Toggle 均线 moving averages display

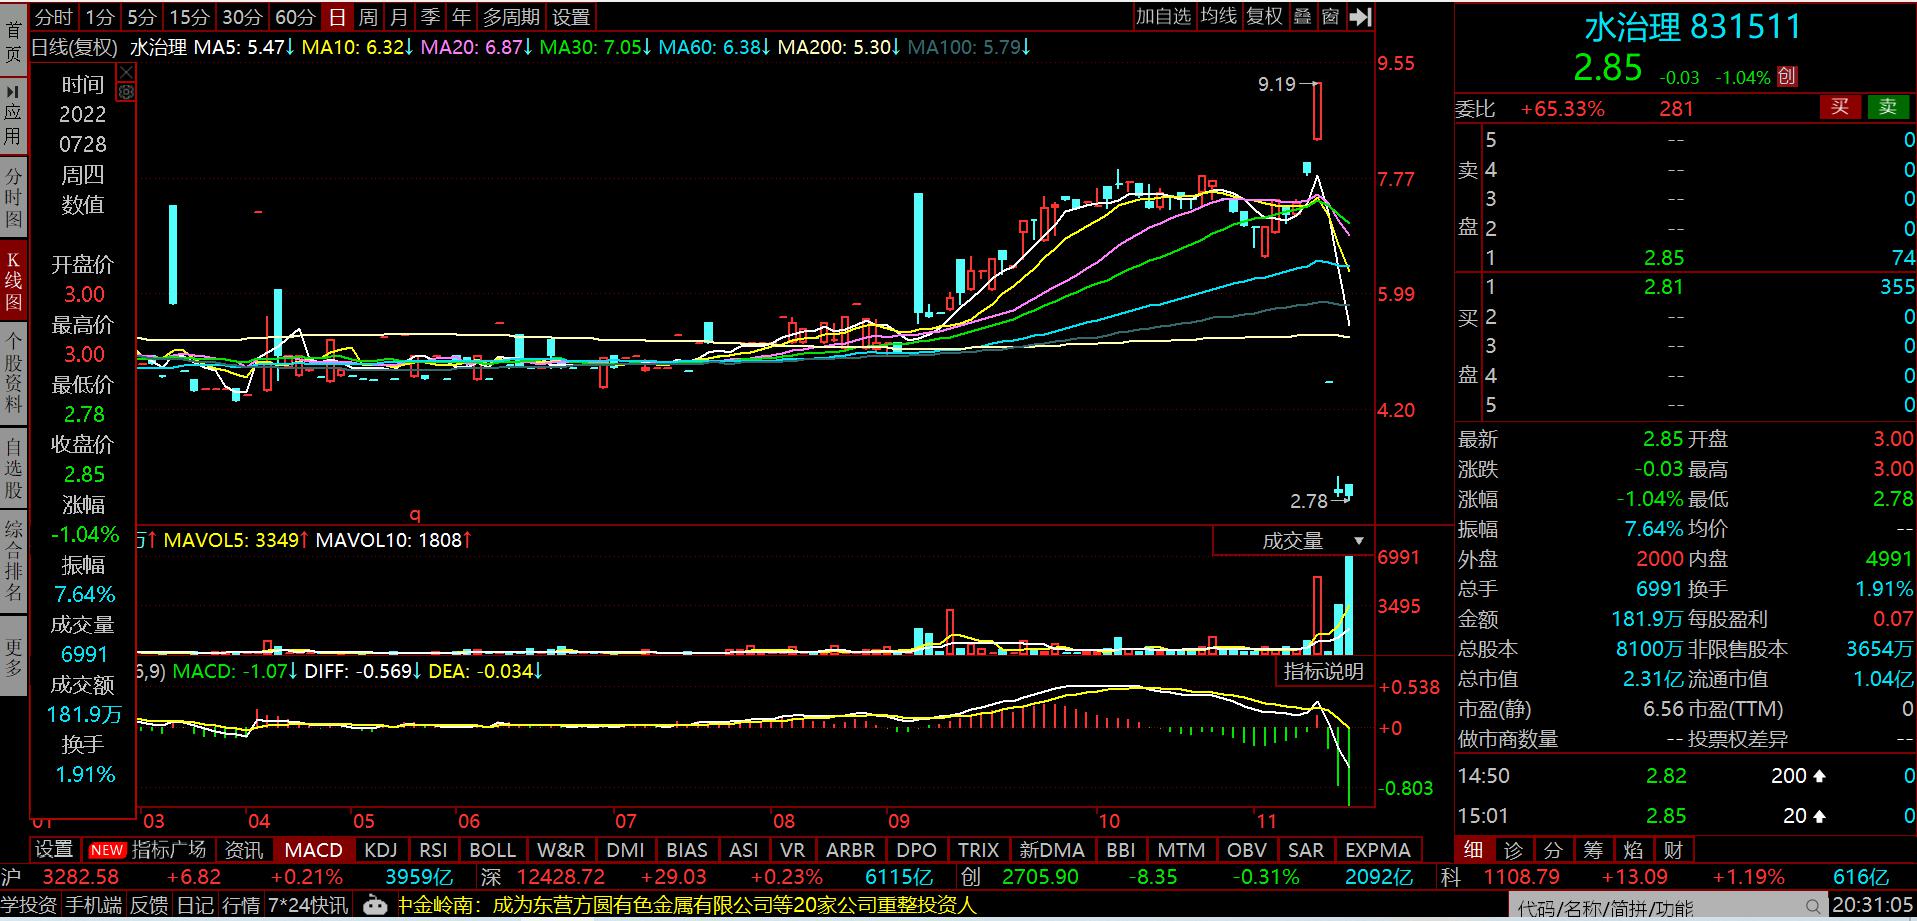click(x=1219, y=17)
